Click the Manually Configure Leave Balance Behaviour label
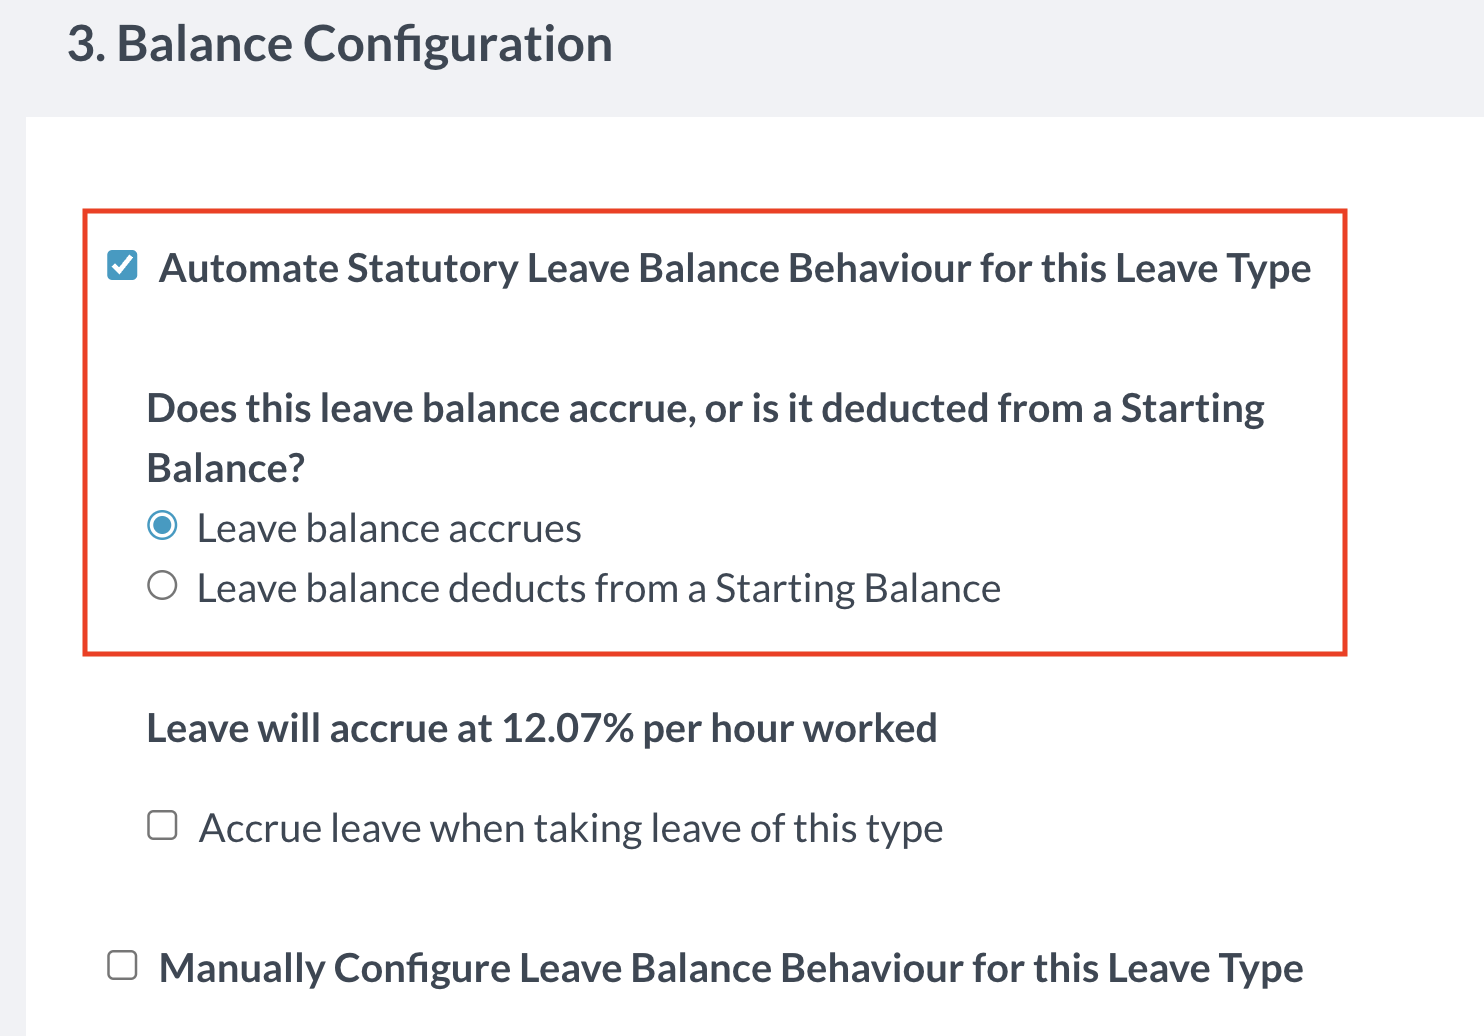The image size is (1484, 1036). (x=730, y=969)
